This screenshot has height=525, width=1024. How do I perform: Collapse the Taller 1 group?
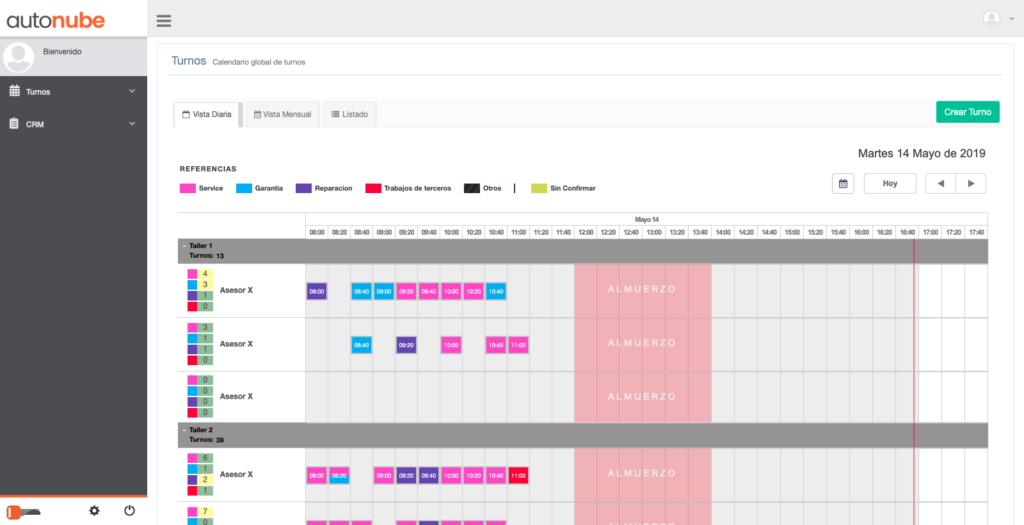pos(184,246)
